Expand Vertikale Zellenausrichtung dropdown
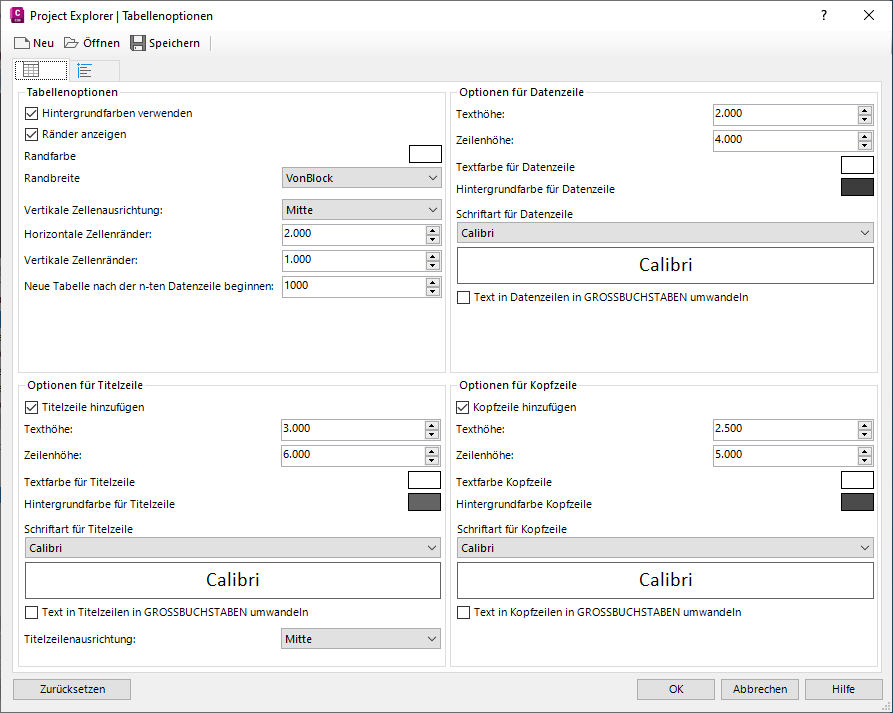893x713 pixels. 361,210
